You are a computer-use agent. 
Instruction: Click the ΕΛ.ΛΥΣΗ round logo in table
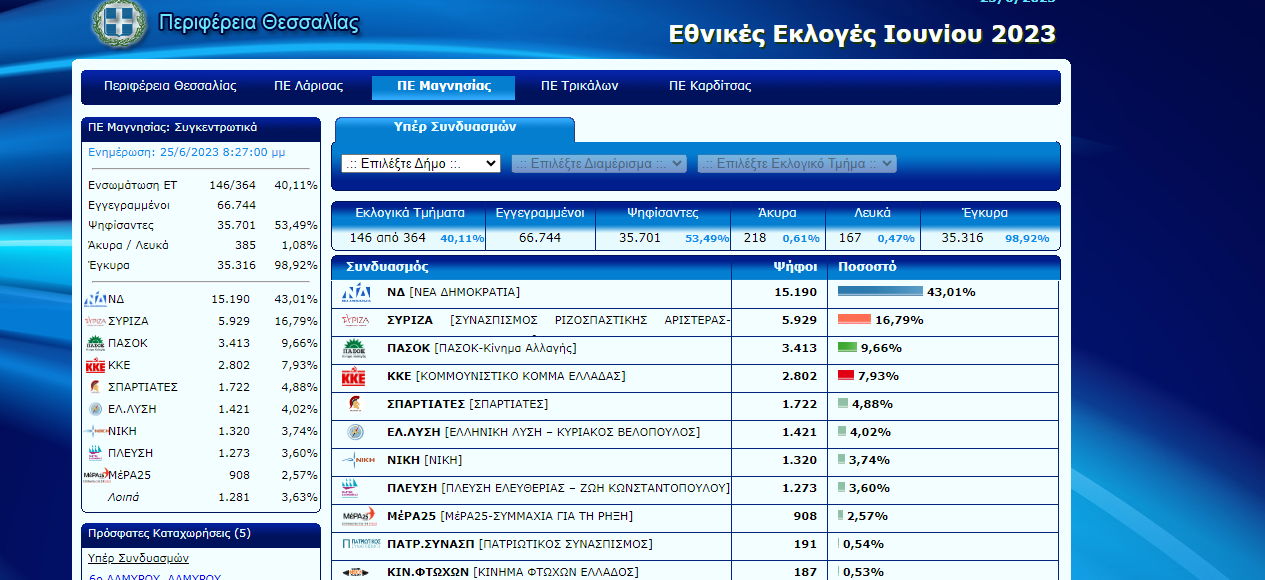[x=356, y=433]
